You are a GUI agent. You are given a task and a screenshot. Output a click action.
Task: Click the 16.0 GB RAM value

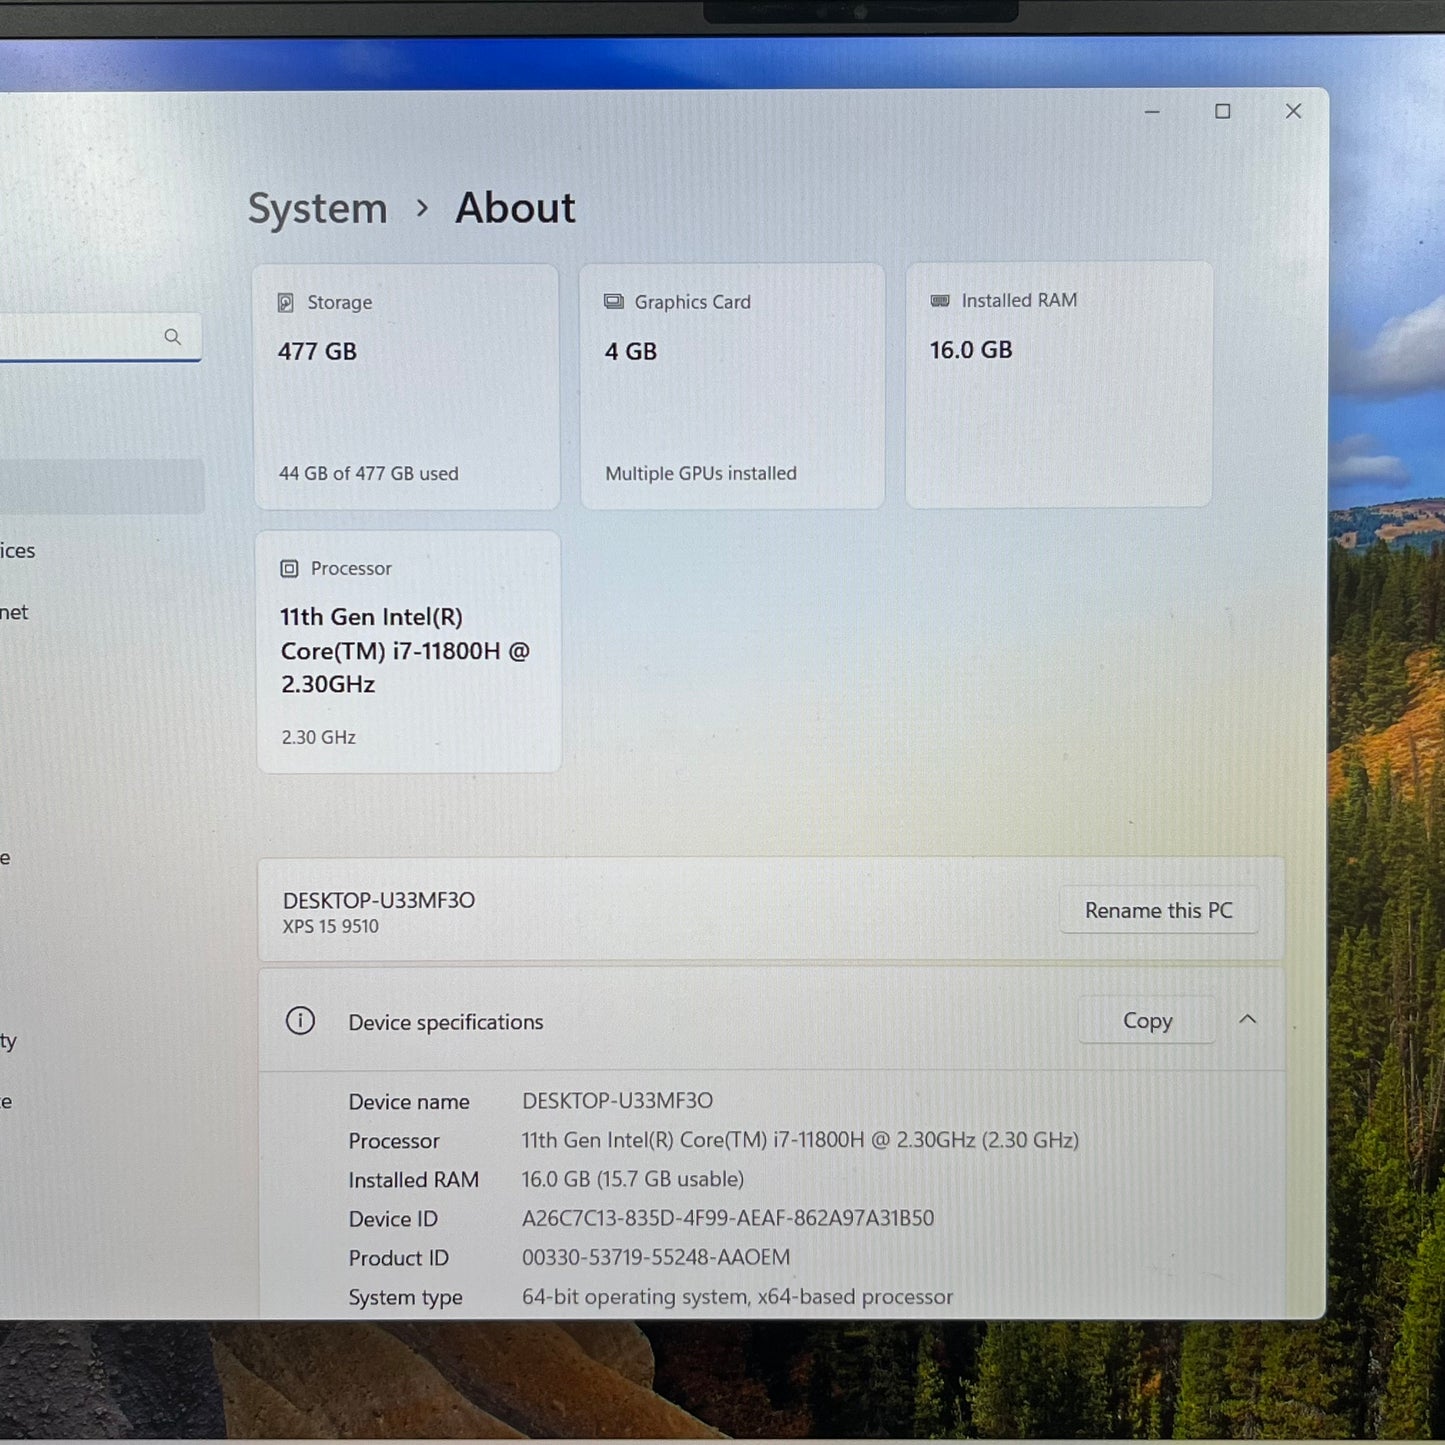click(x=971, y=350)
